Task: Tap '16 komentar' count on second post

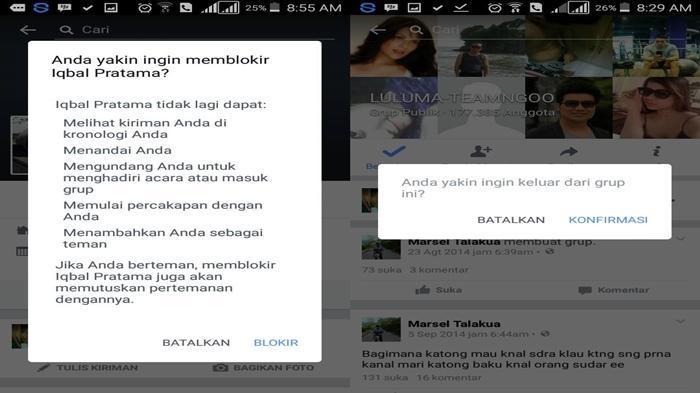Action: click(449, 378)
